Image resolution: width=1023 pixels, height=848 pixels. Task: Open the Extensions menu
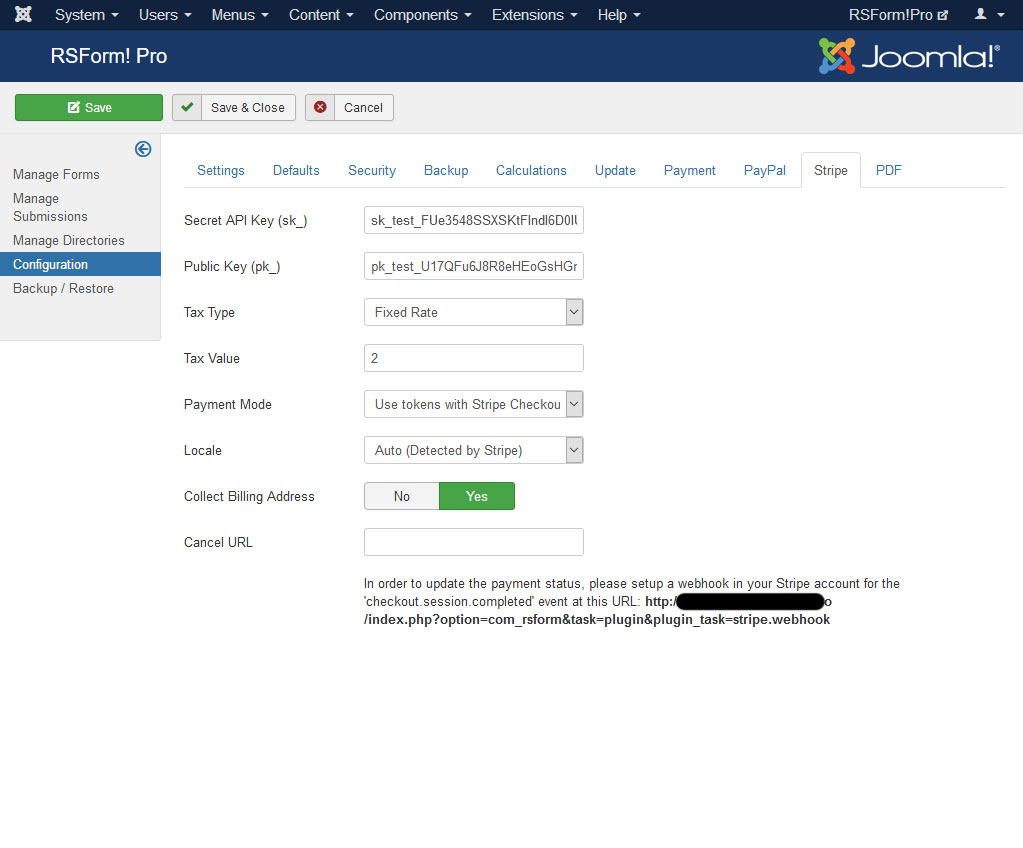pyautogui.click(x=535, y=14)
